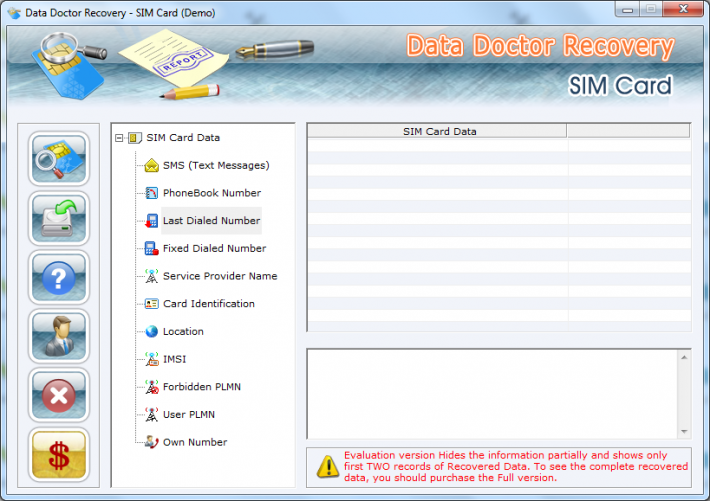Click the Service Provider Name tower icon
The width and height of the screenshot is (710, 501).
tap(152, 276)
